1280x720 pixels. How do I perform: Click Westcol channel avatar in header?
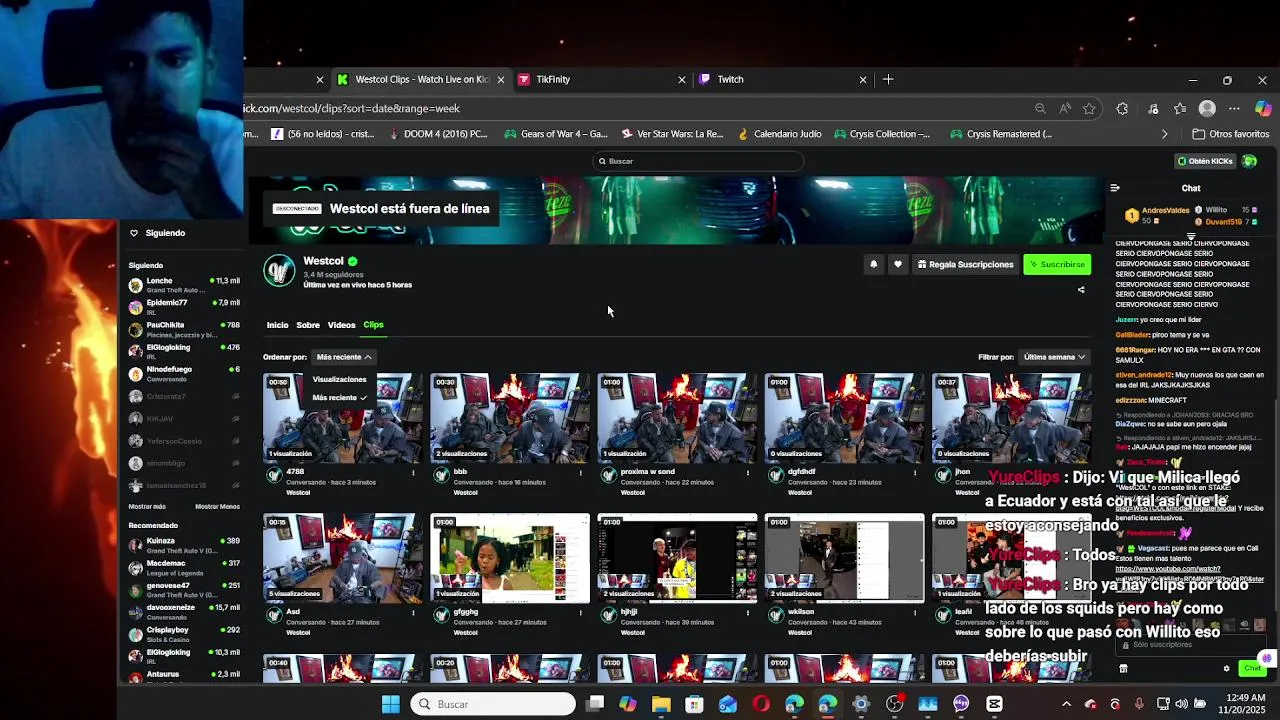point(279,270)
